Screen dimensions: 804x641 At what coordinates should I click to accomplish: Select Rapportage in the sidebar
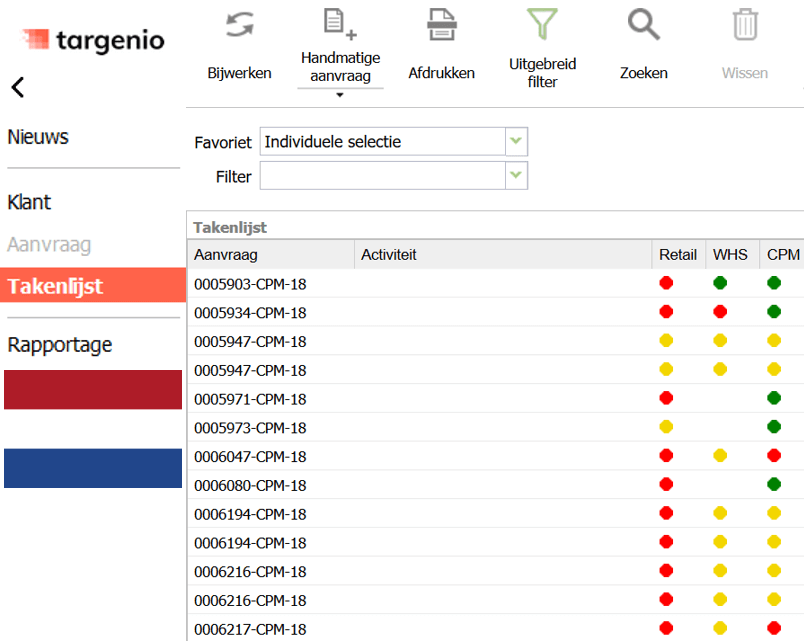click(60, 345)
